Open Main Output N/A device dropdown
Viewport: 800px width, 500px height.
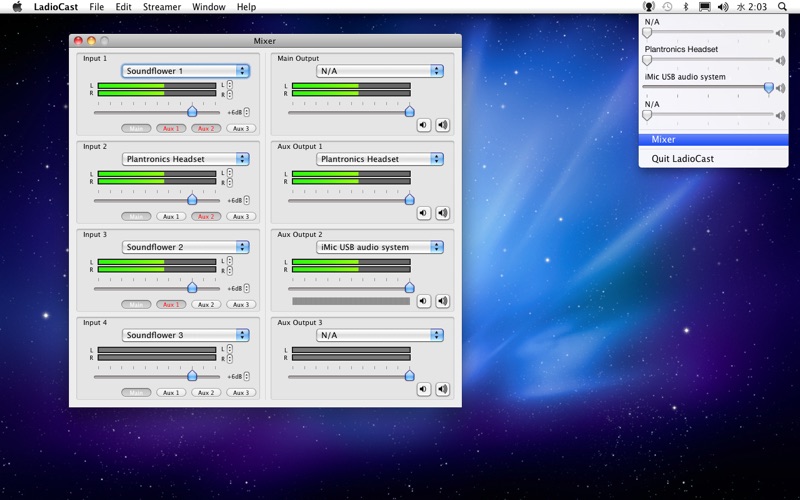[380, 71]
